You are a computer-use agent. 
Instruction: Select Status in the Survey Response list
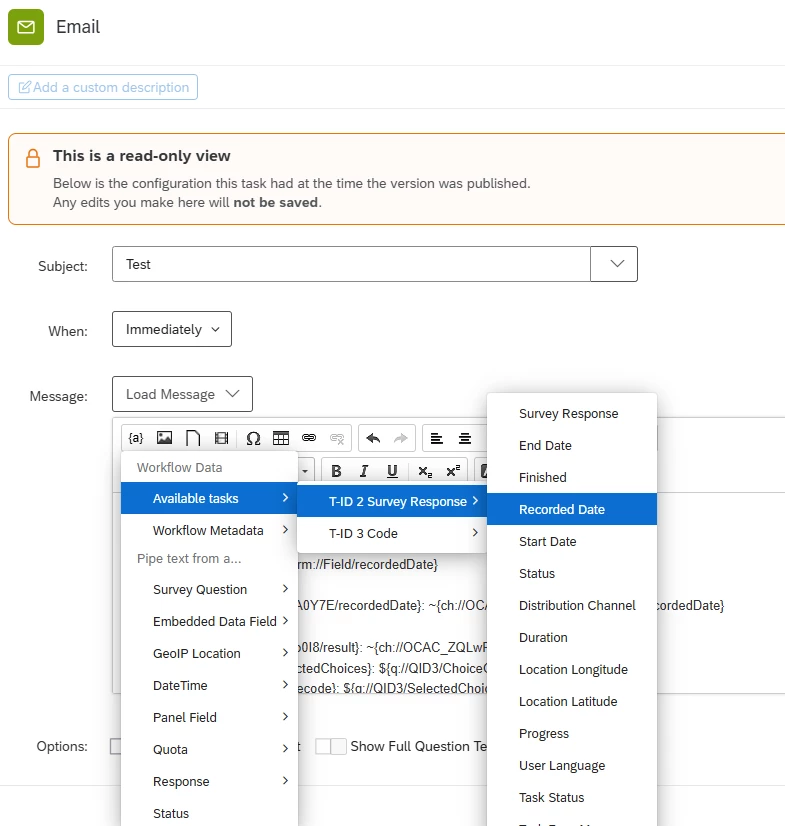point(572,573)
